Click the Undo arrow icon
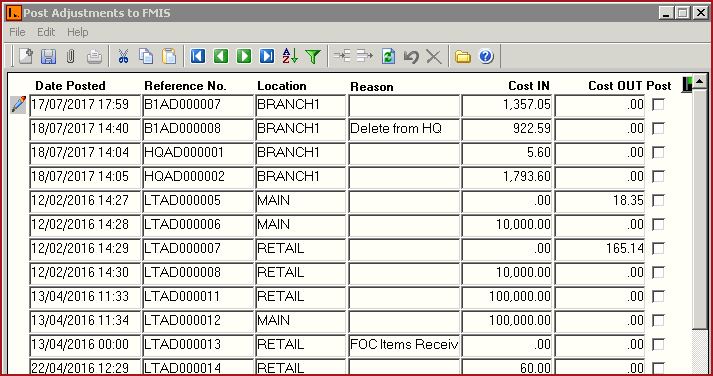 click(411, 56)
